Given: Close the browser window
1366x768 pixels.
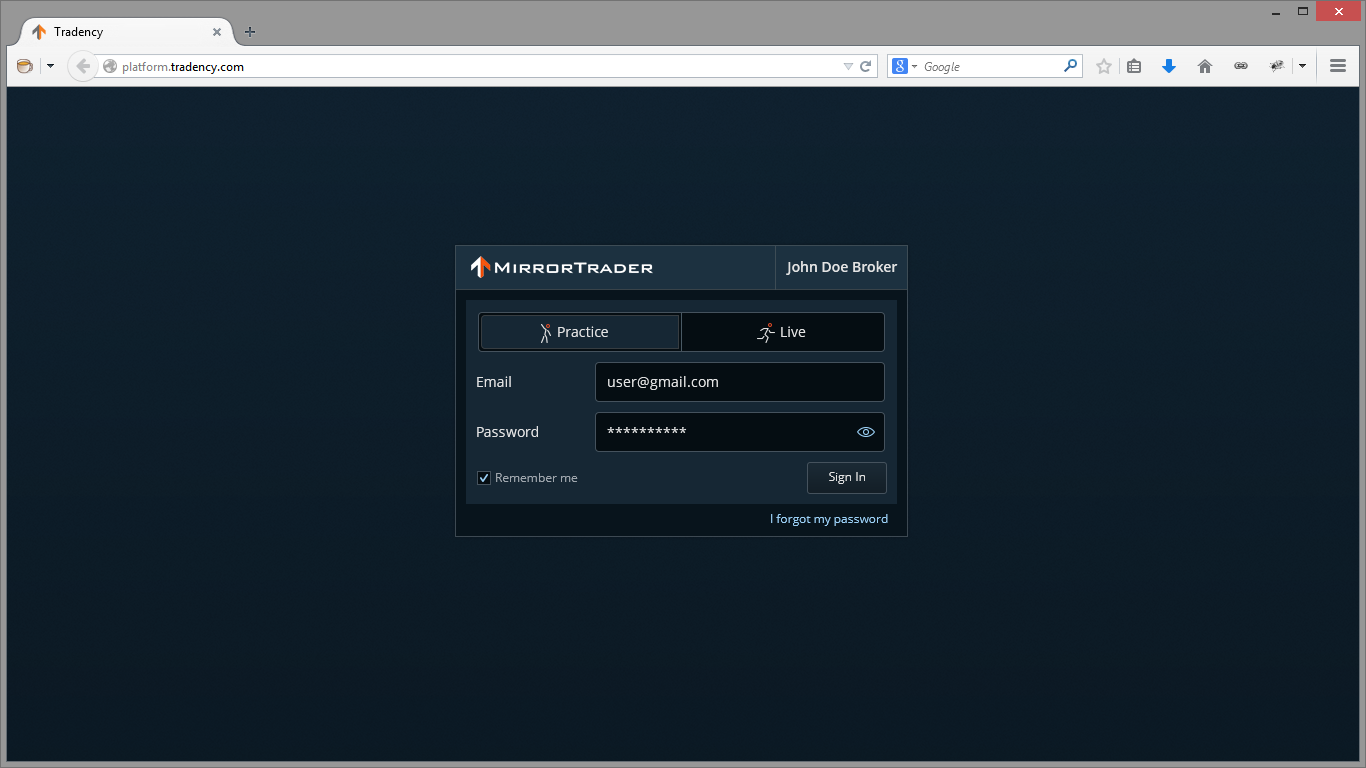Looking at the screenshot, I should (x=1338, y=12).
